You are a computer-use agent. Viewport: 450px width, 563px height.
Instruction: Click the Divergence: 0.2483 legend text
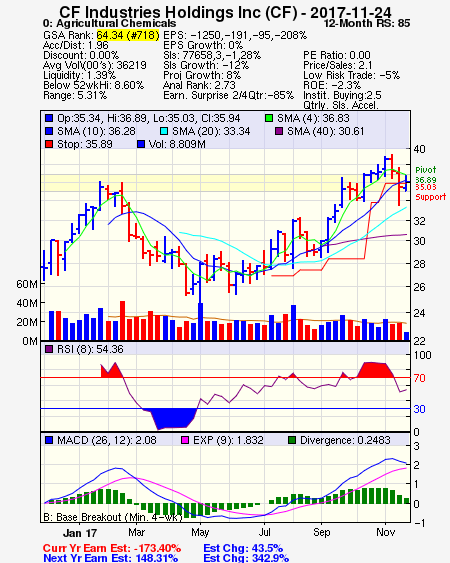coord(345,440)
